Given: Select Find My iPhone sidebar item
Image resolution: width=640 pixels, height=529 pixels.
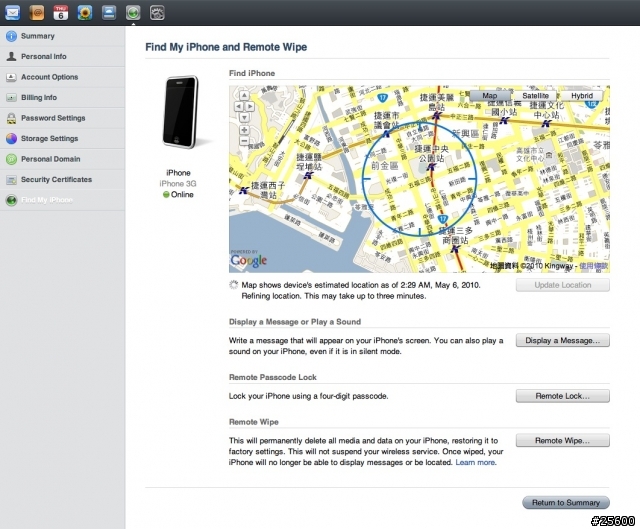Looking at the screenshot, I should [x=62, y=200].
